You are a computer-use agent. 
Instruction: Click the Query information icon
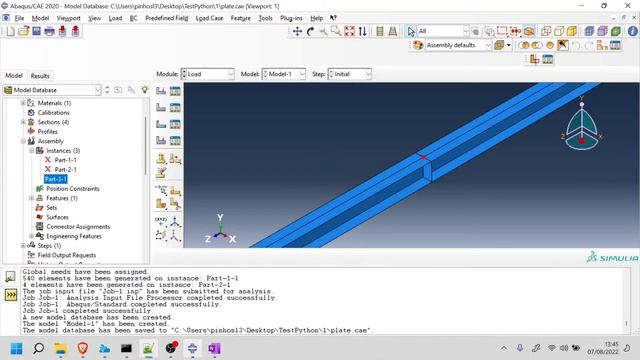tap(633, 31)
